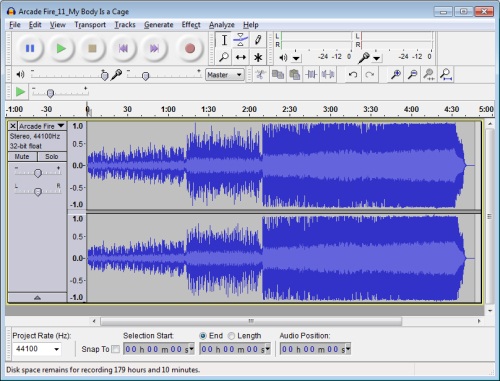Click the Paste clipboard icon

pos(294,74)
